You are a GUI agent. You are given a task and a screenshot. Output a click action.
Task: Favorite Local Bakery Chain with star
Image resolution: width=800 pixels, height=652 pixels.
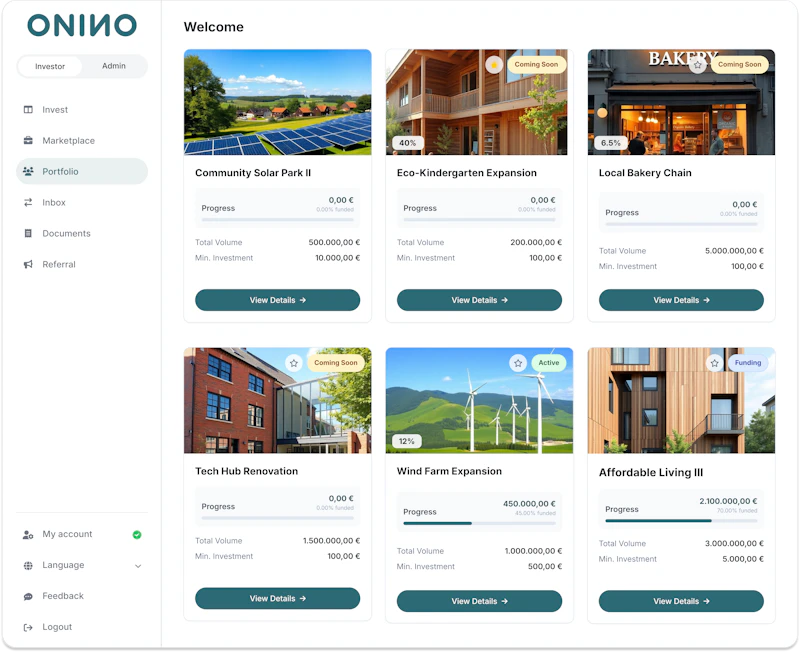pyautogui.click(x=697, y=65)
